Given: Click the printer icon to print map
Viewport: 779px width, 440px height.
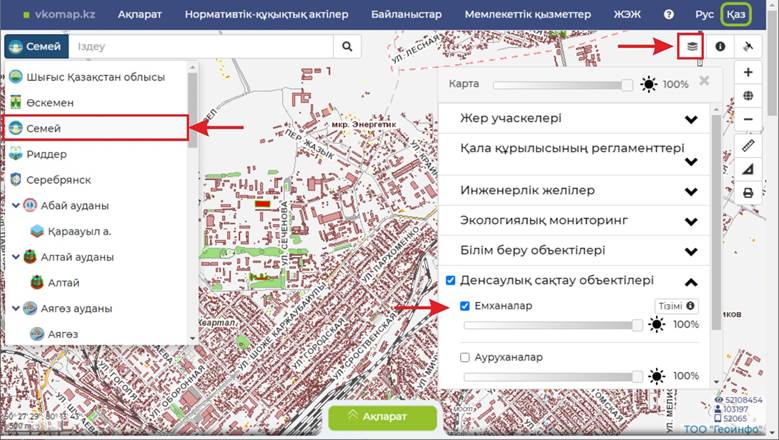Looking at the screenshot, I should (748, 193).
